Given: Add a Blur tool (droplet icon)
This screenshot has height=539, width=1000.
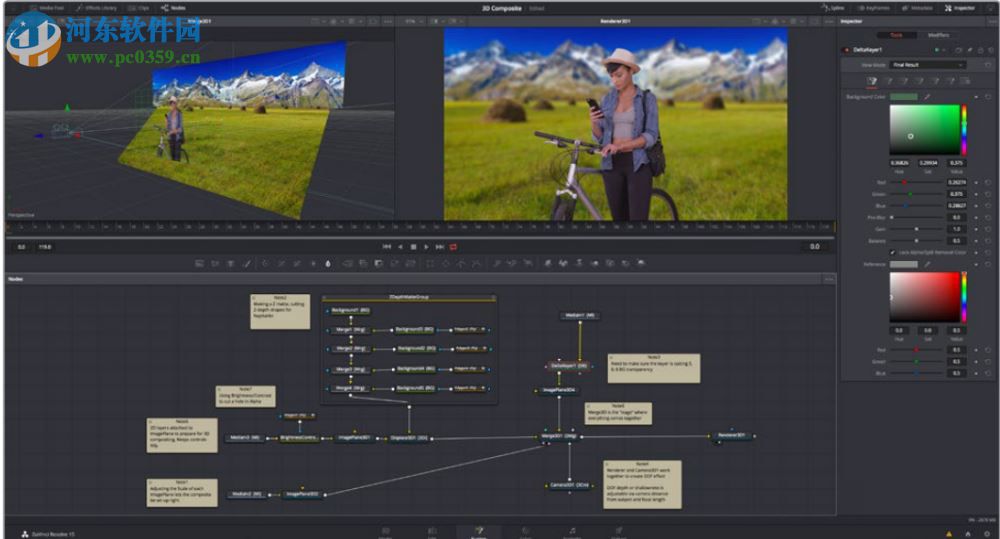Looking at the screenshot, I should pos(328,263).
